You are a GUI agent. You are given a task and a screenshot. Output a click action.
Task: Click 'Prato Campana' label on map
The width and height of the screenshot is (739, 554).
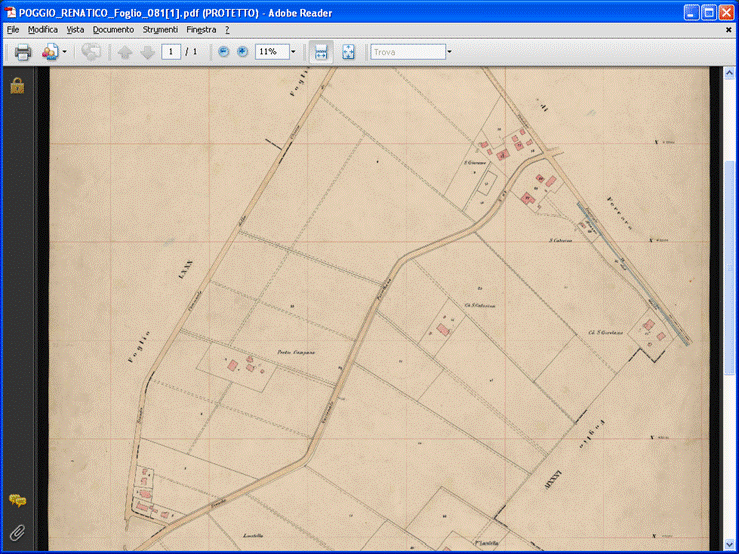pyautogui.click(x=296, y=352)
